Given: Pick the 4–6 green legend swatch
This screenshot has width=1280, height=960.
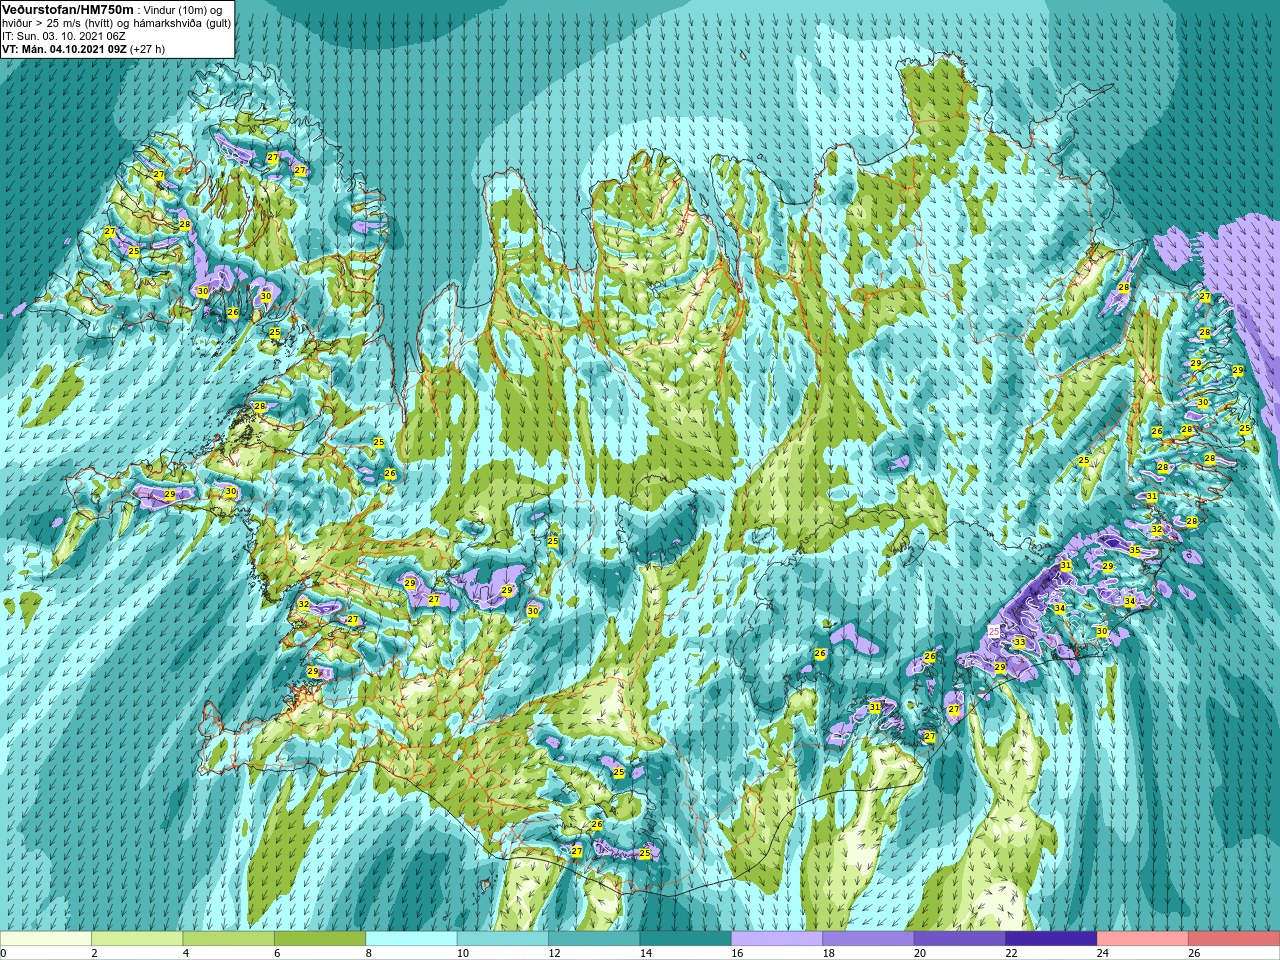Looking at the screenshot, I should click(x=229, y=939).
